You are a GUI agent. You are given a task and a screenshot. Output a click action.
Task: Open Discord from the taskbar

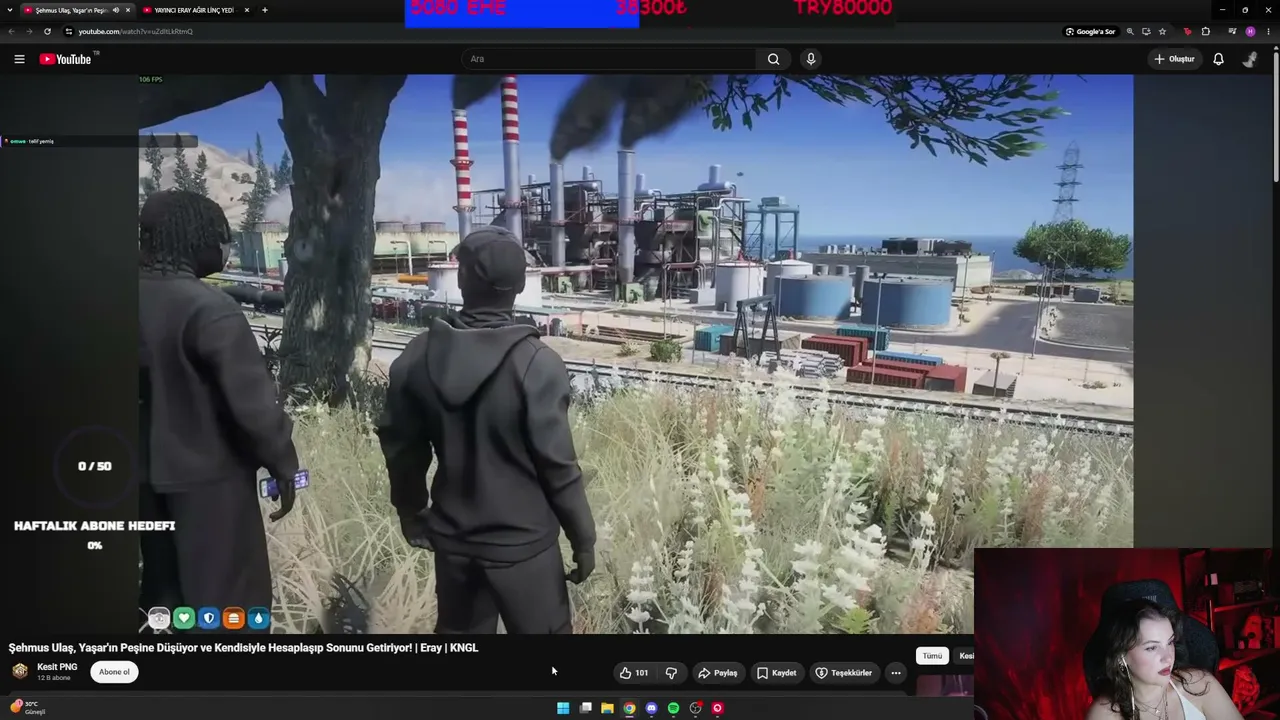pyautogui.click(x=651, y=708)
